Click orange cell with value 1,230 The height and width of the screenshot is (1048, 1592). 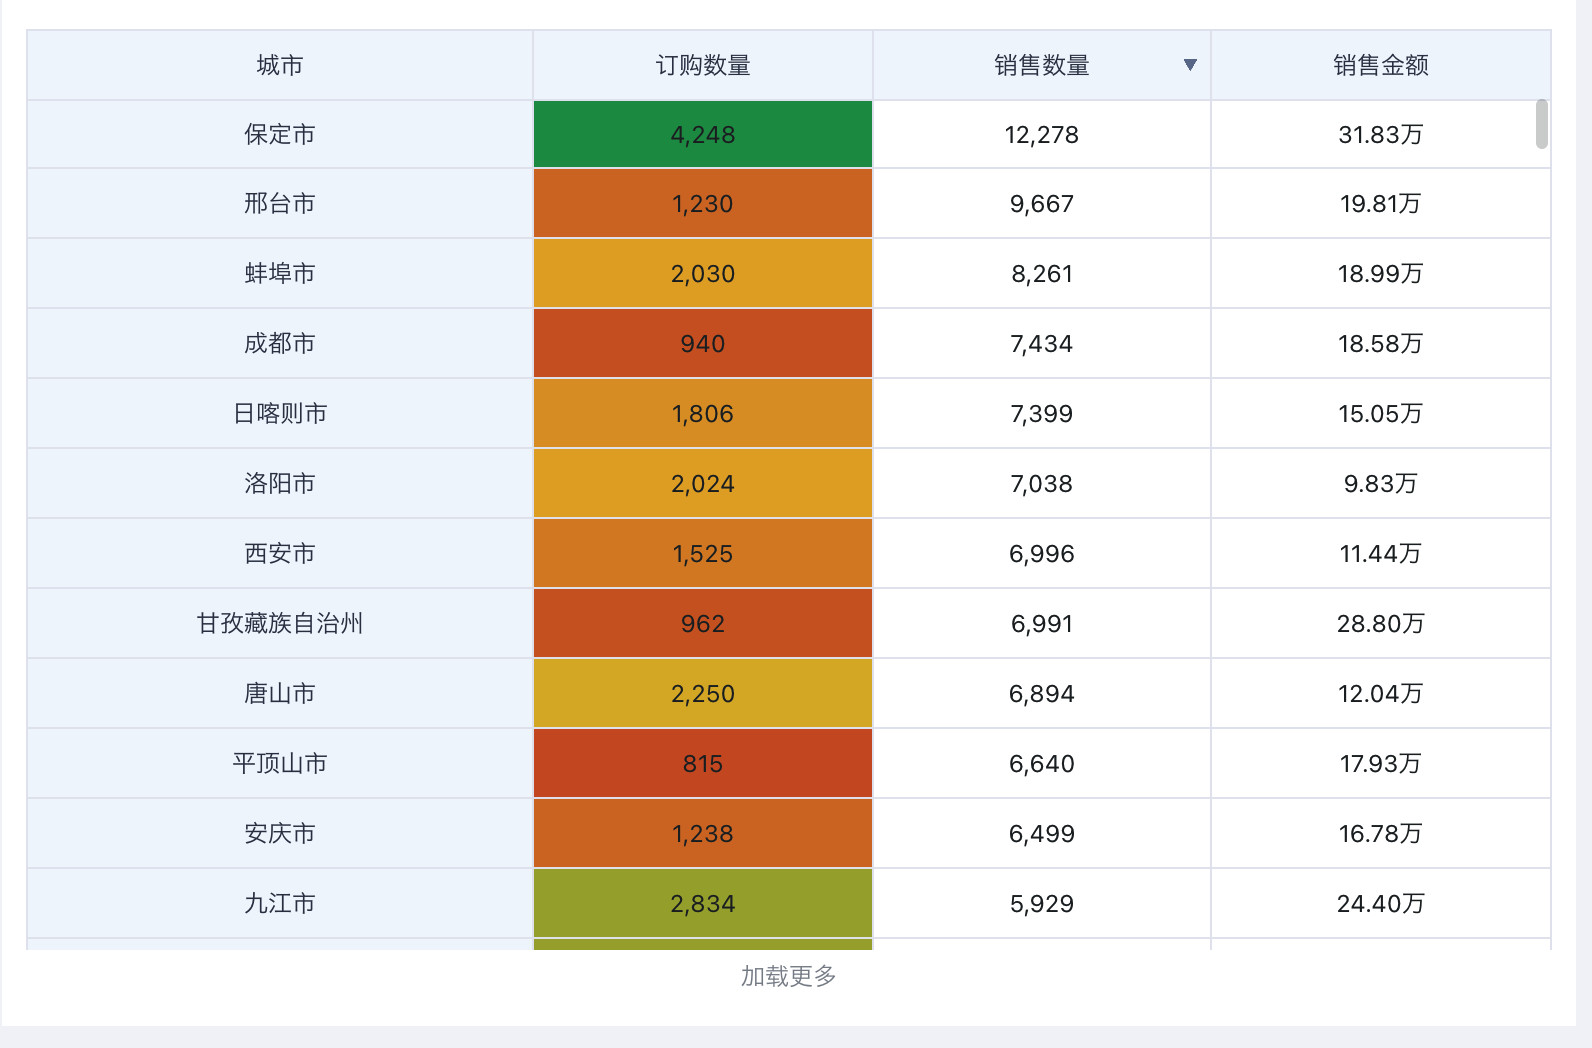[703, 204]
